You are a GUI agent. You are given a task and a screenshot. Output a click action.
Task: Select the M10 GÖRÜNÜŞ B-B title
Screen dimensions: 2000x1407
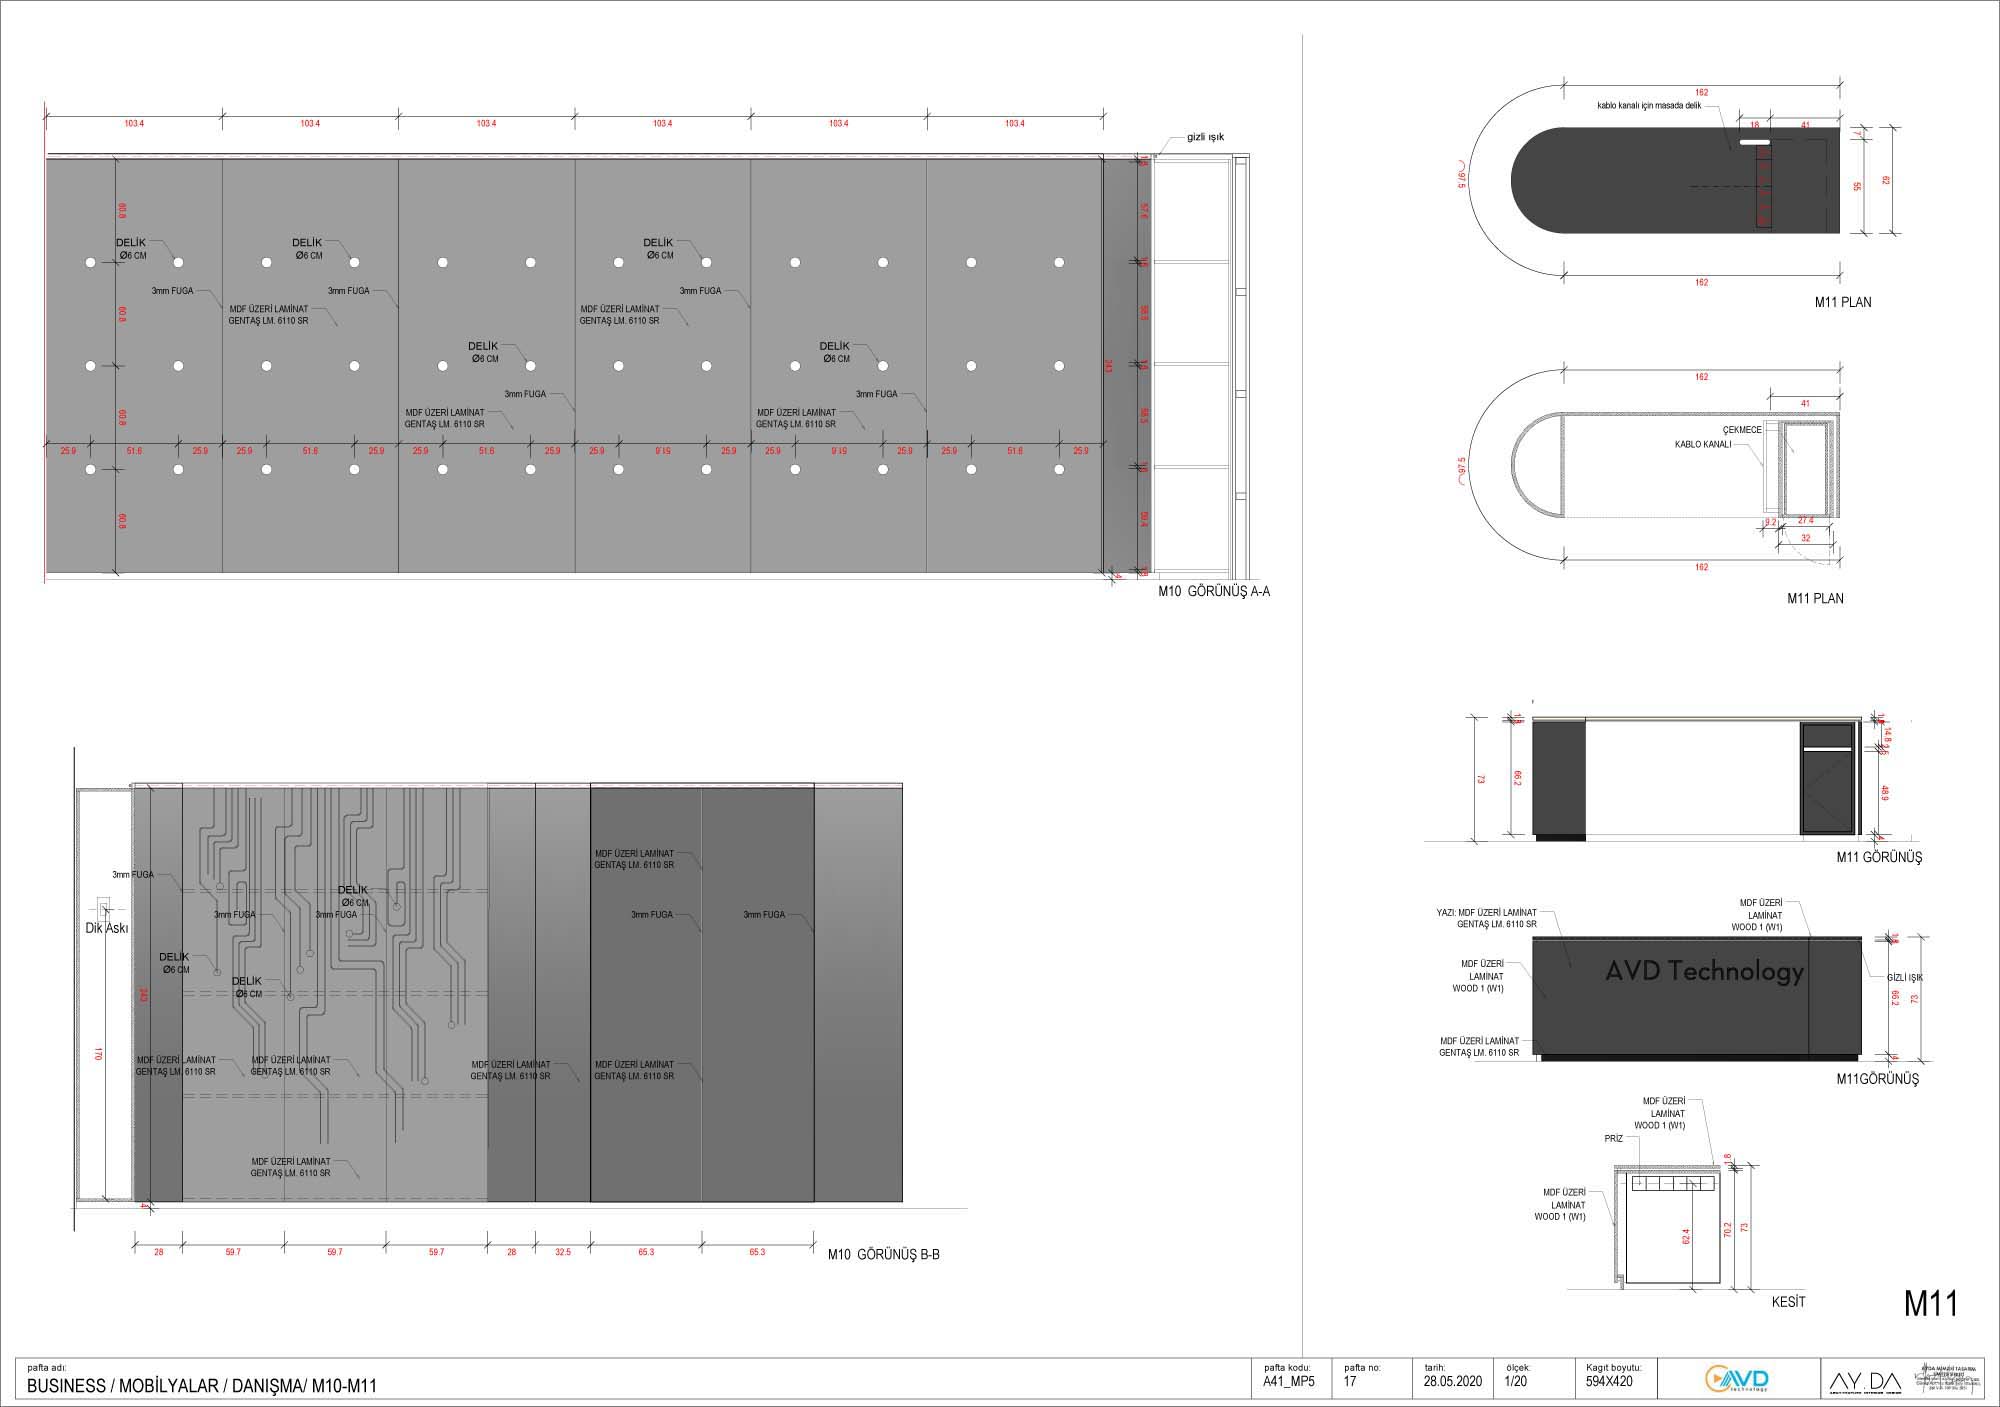point(883,1255)
